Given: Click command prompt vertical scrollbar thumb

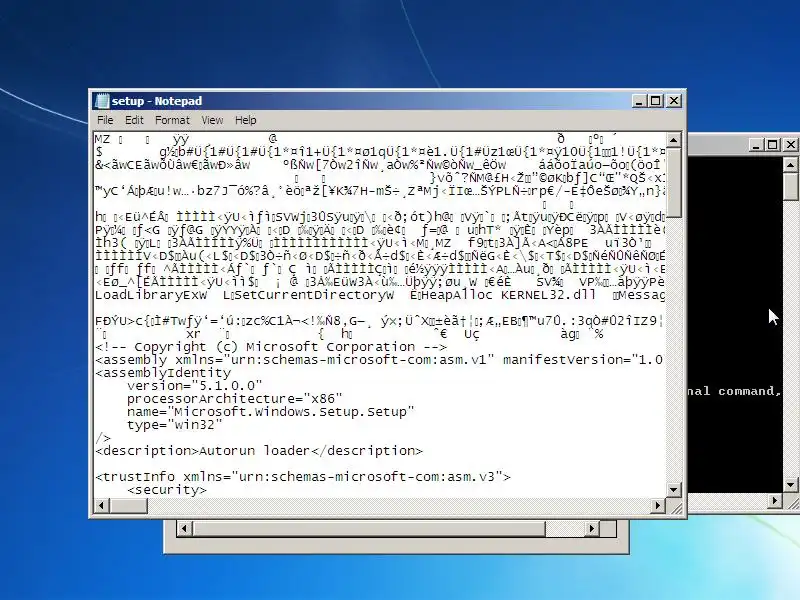Looking at the screenshot, I should tap(790, 187).
